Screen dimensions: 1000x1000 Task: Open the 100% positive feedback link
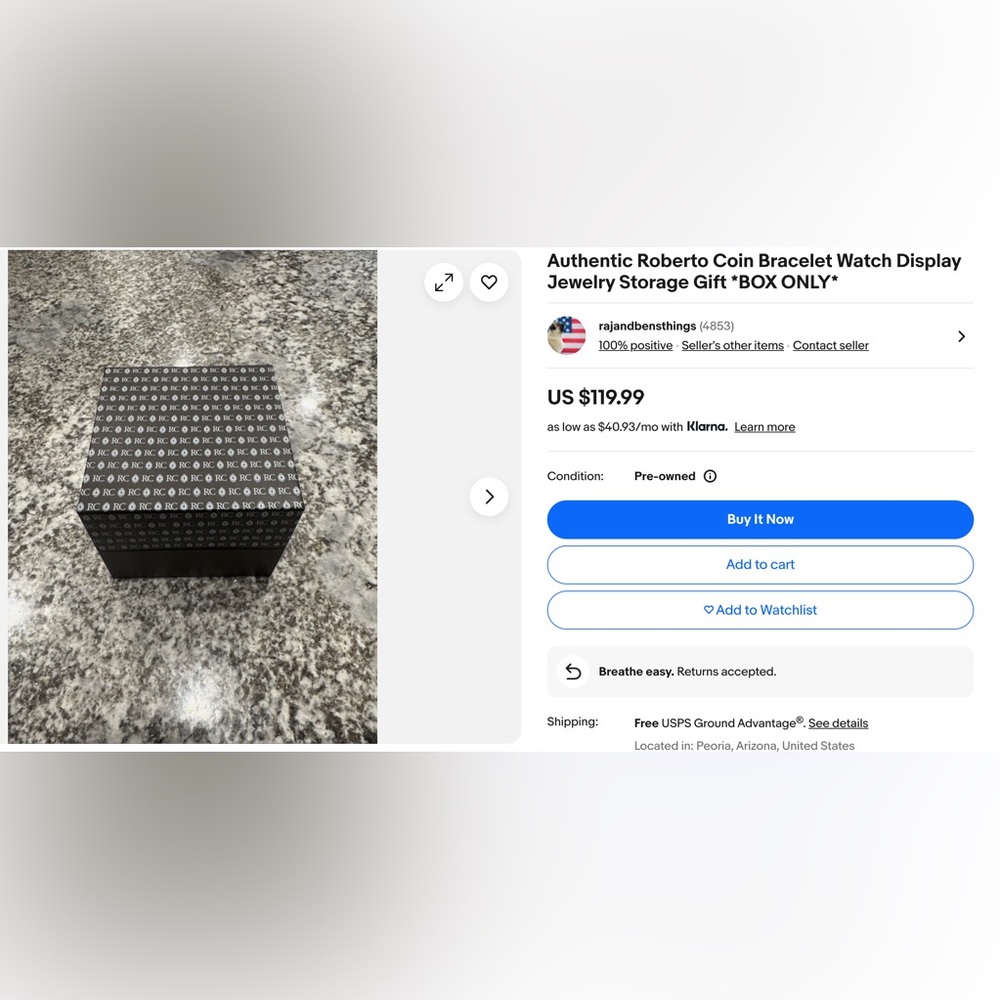pos(635,345)
